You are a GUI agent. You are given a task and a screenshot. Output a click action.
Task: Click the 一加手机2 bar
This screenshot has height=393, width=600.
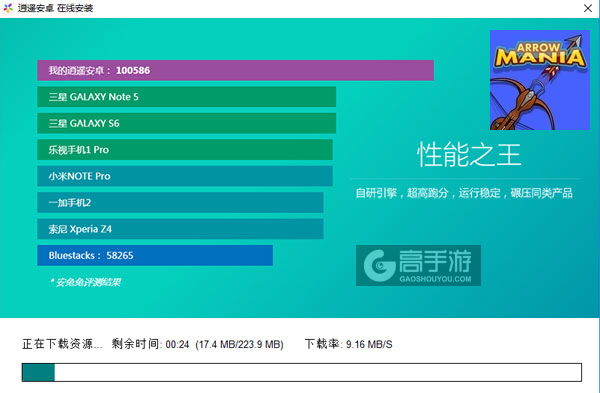[x=180, y=202]
